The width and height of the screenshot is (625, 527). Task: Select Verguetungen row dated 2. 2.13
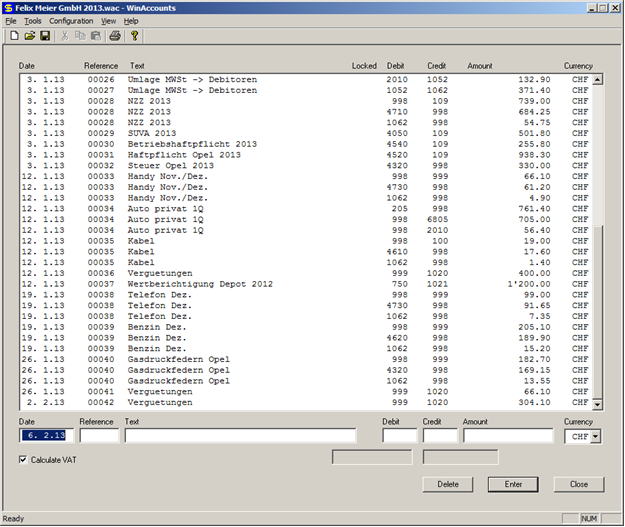[x=306, y=403]
